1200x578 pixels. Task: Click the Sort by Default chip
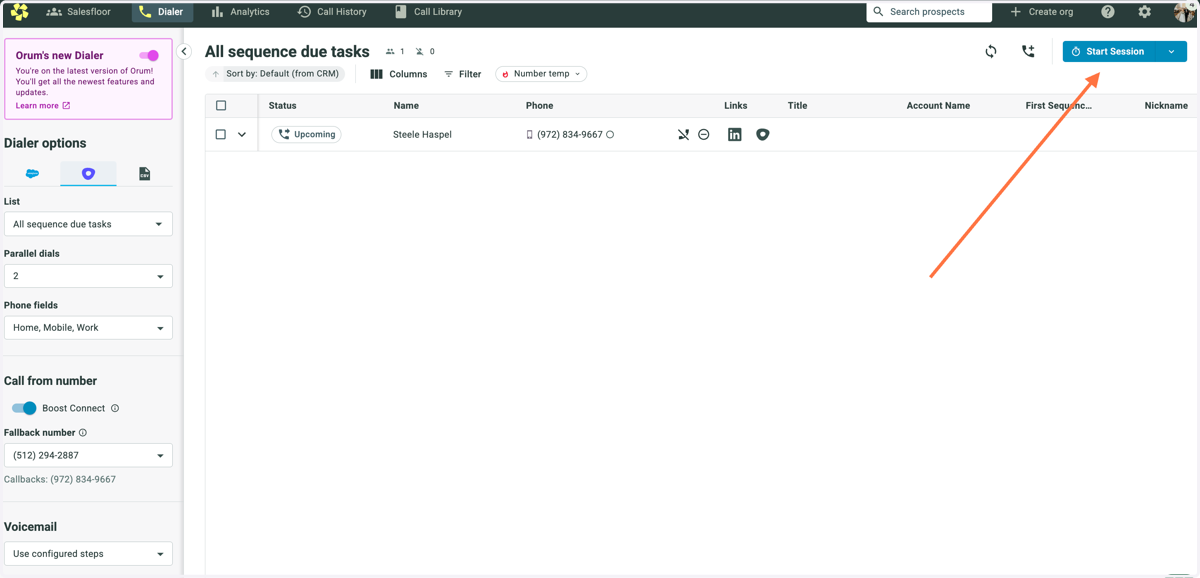pyautogui.click(x=276, y=74)
